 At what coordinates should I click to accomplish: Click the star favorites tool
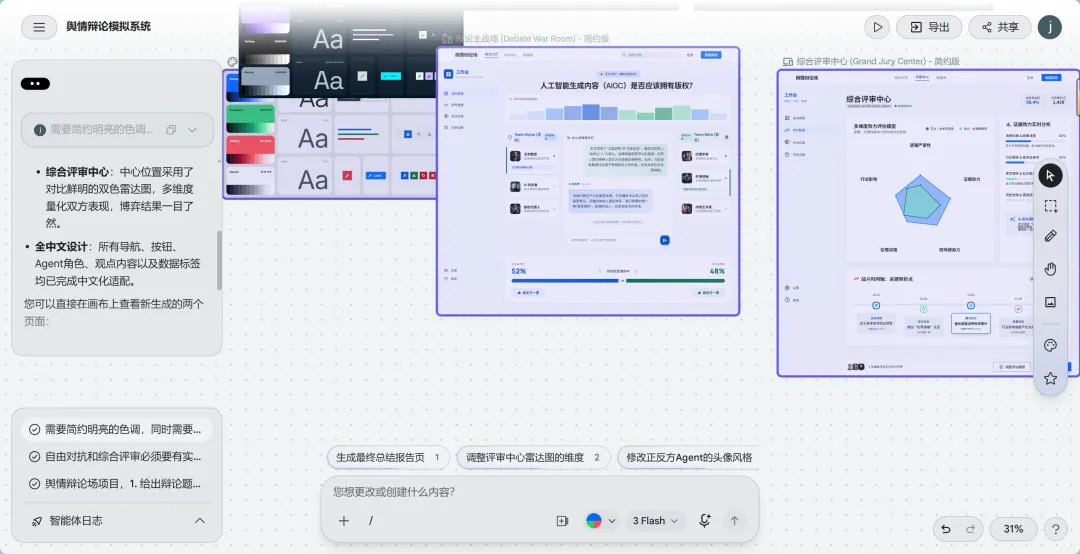point(1050,378)
